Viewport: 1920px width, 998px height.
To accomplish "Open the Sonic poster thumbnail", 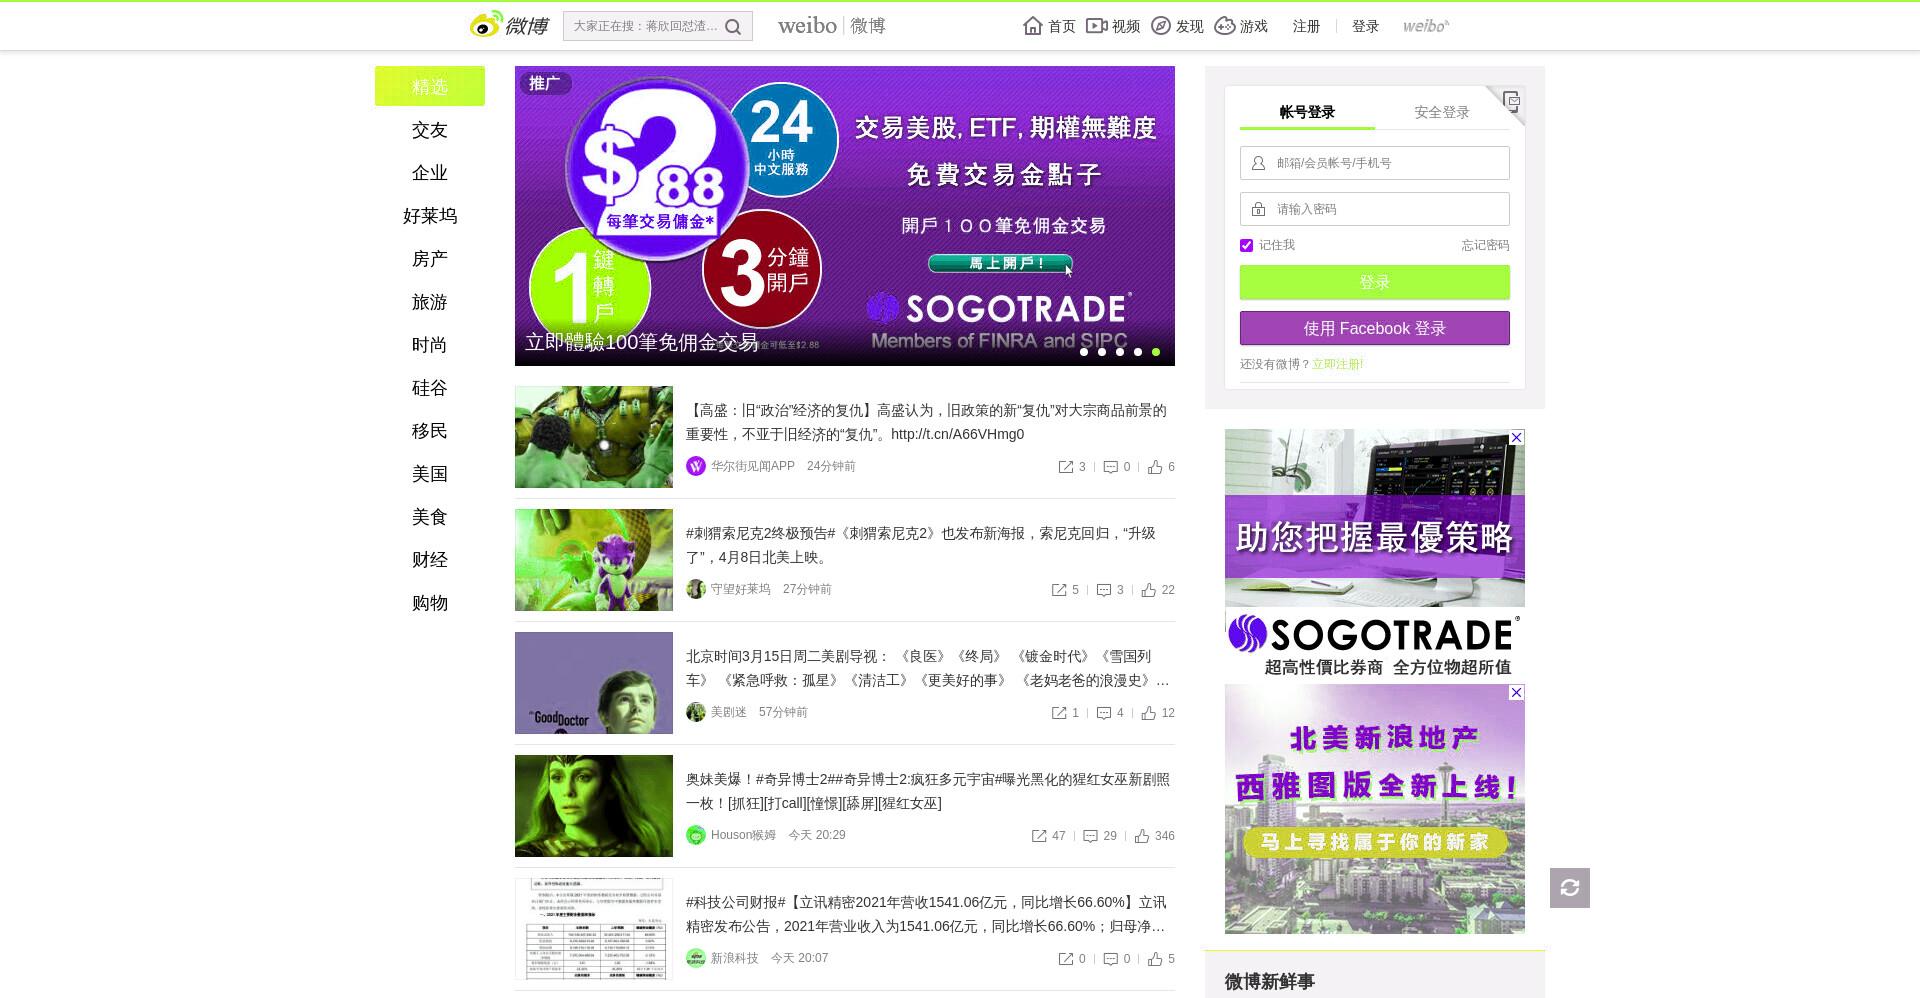I will [594, 560].
